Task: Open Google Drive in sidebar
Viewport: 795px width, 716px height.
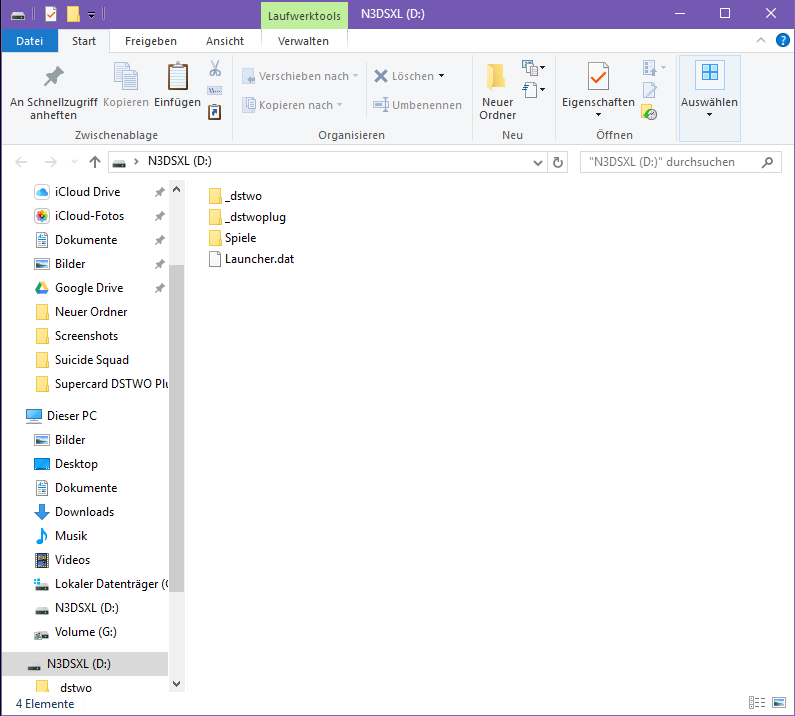Action: [89, 288]
